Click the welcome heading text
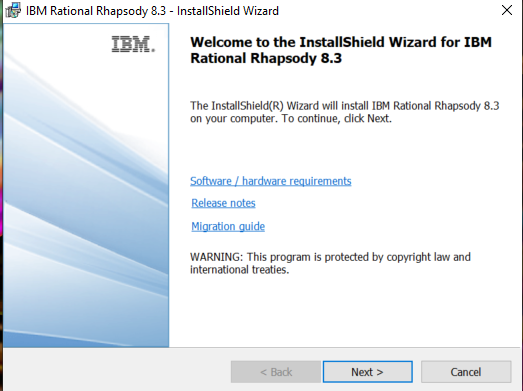Screen dimensions: 523x391 point(341,50)
